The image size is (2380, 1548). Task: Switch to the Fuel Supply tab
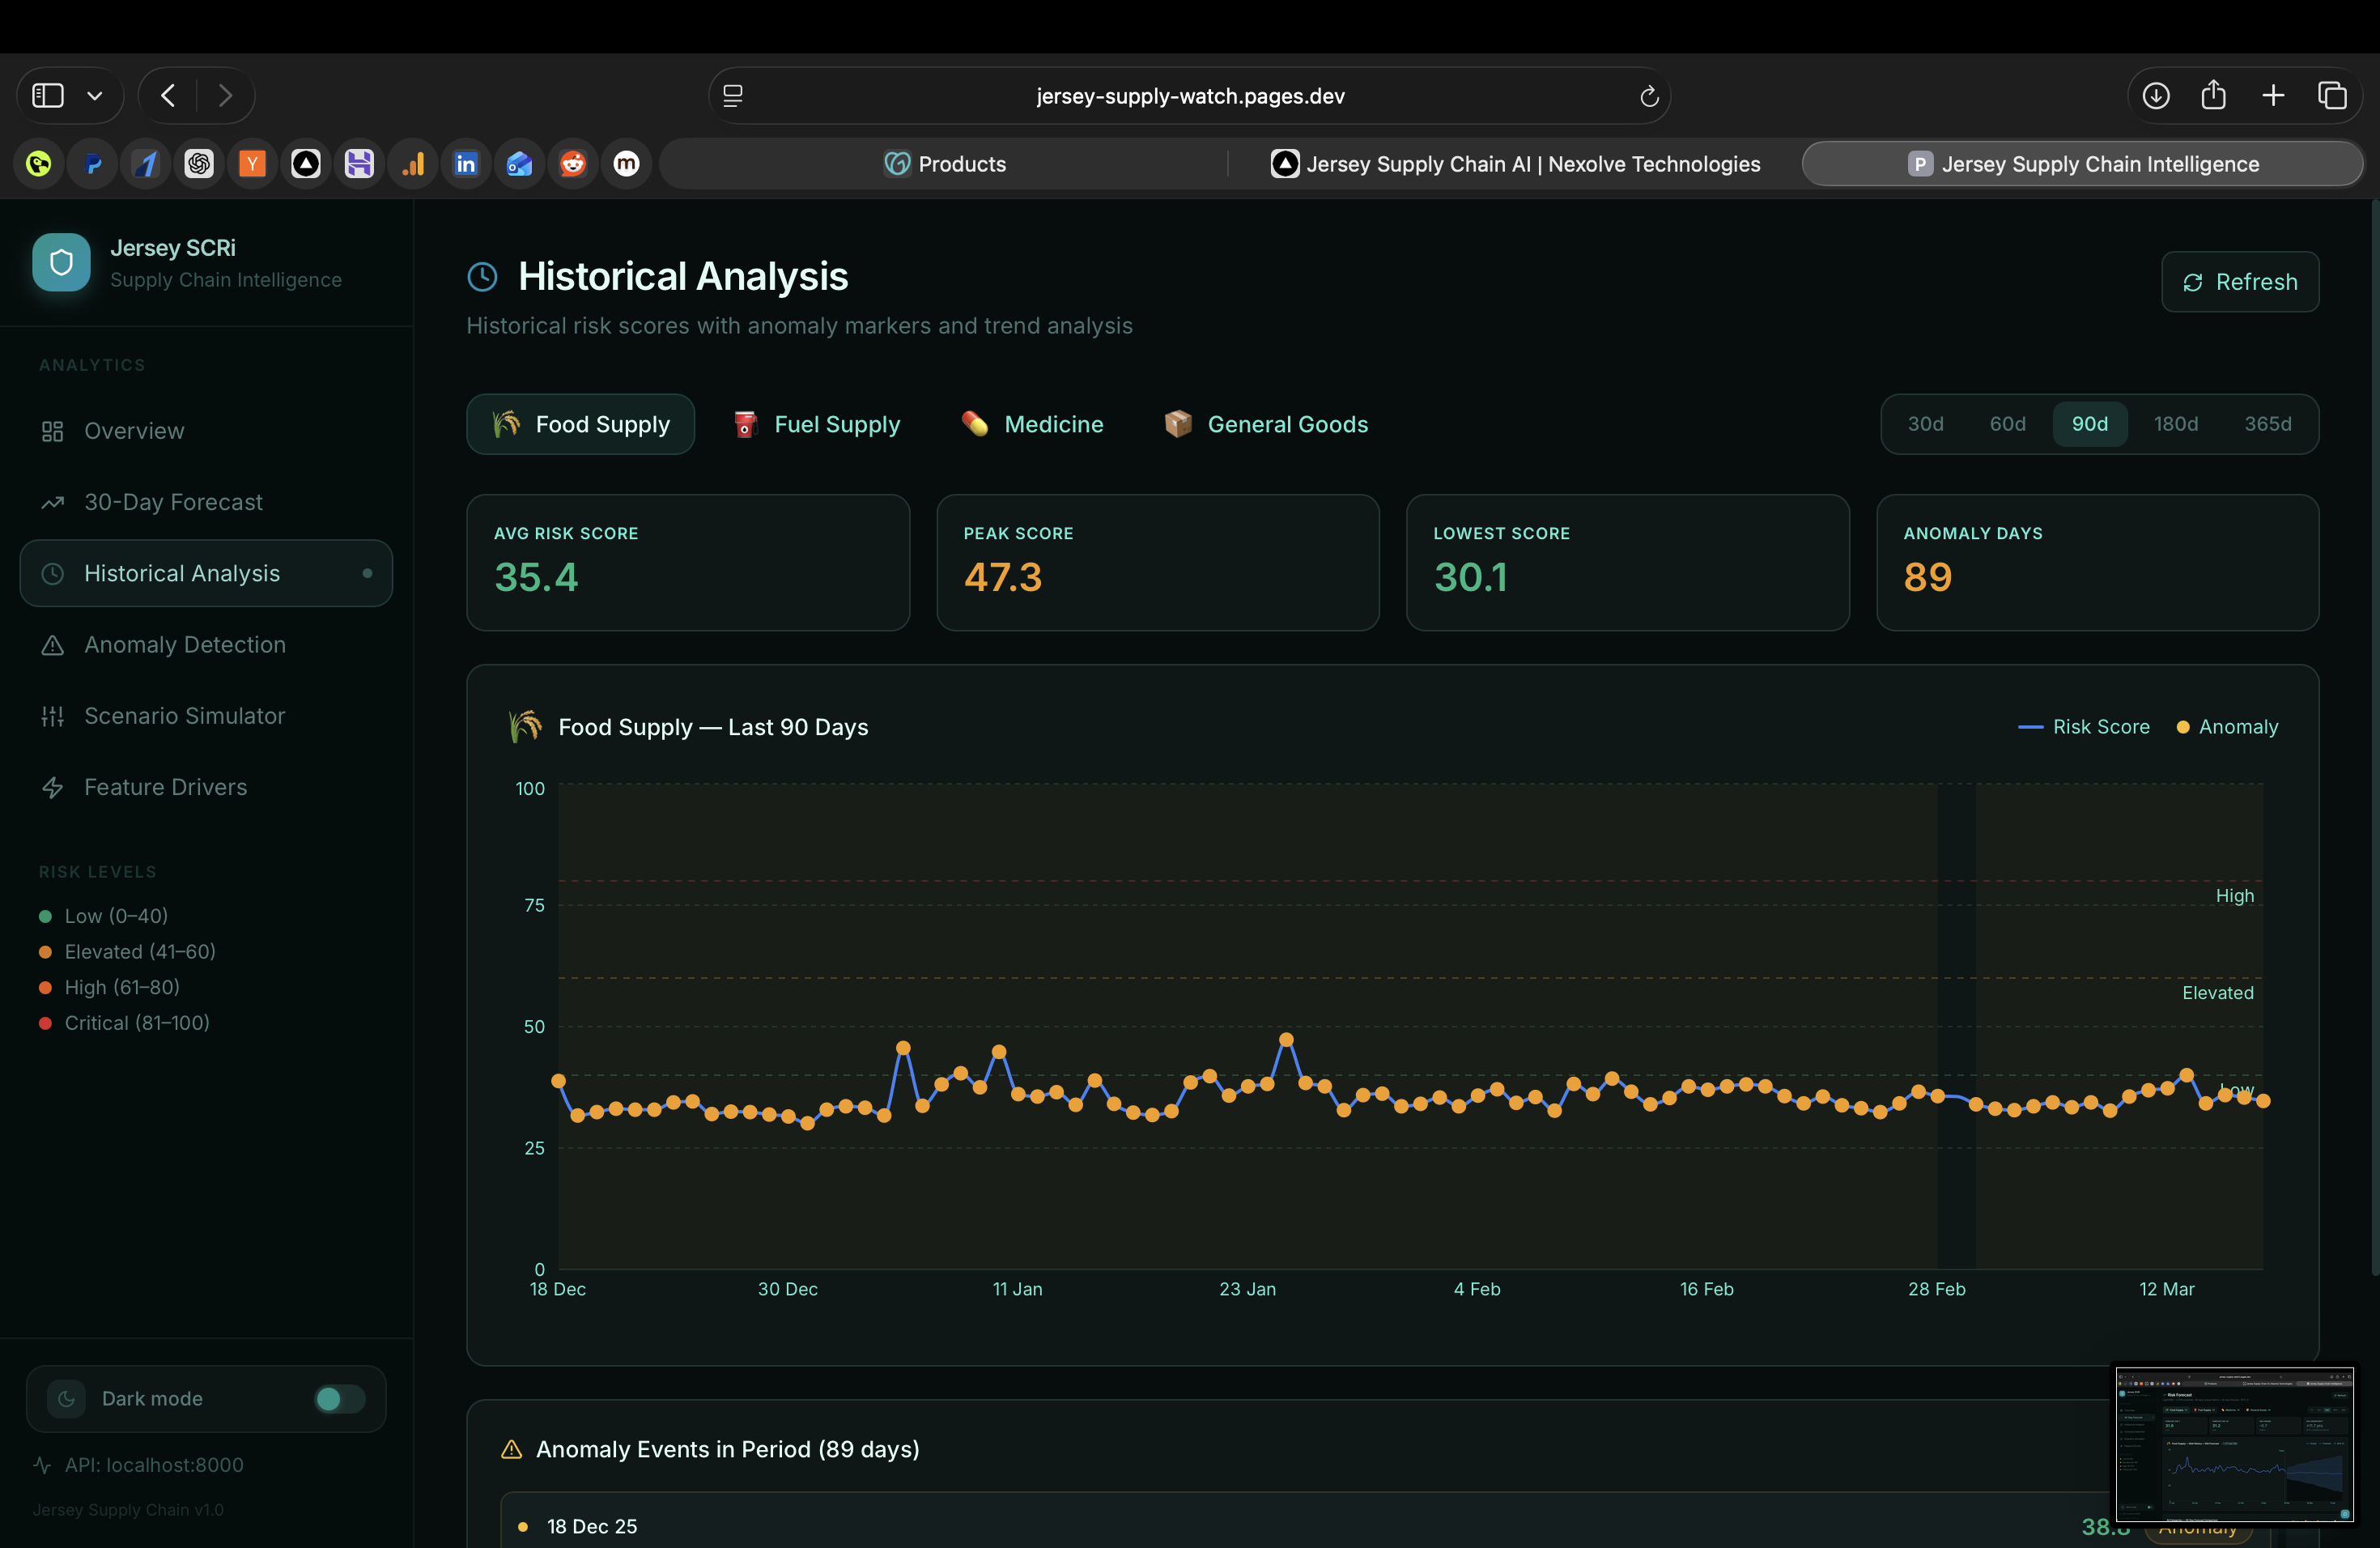pos(816,424)
